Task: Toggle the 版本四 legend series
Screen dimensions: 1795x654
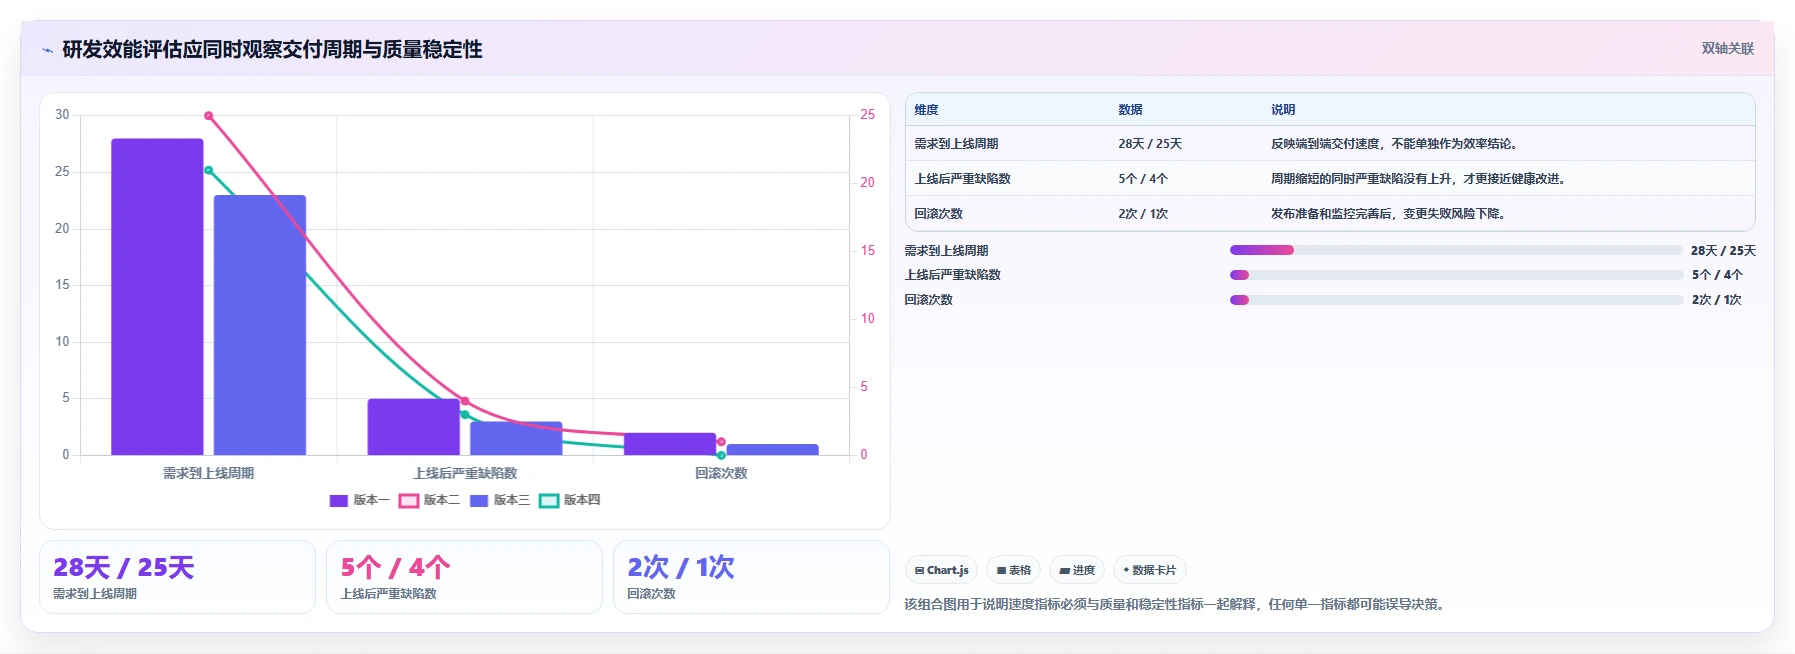Action: tap(569, 500)
